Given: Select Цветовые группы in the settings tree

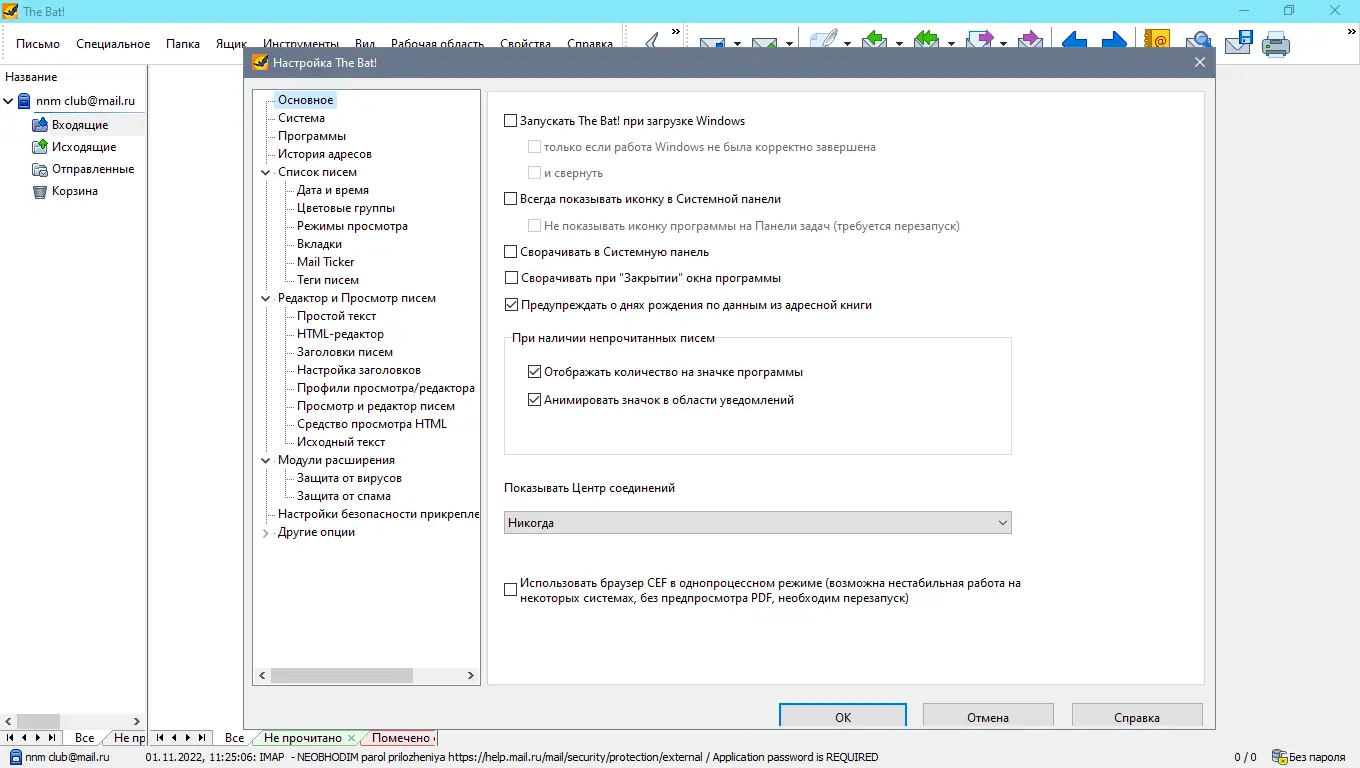Looking at the screenshot, I should coord(346,208).
